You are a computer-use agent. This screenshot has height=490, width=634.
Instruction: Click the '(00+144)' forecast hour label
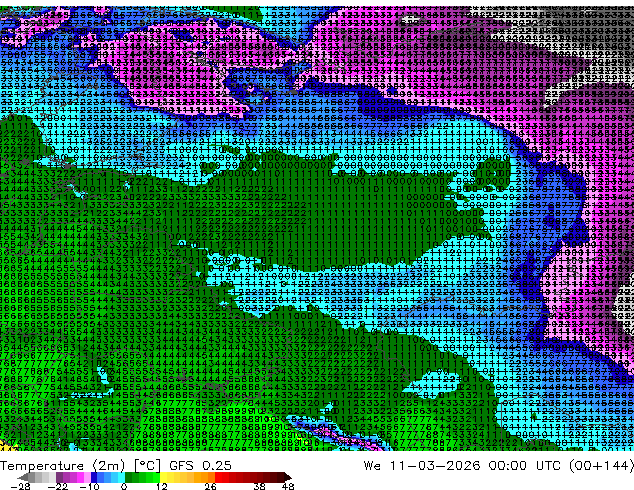point(601,466)
